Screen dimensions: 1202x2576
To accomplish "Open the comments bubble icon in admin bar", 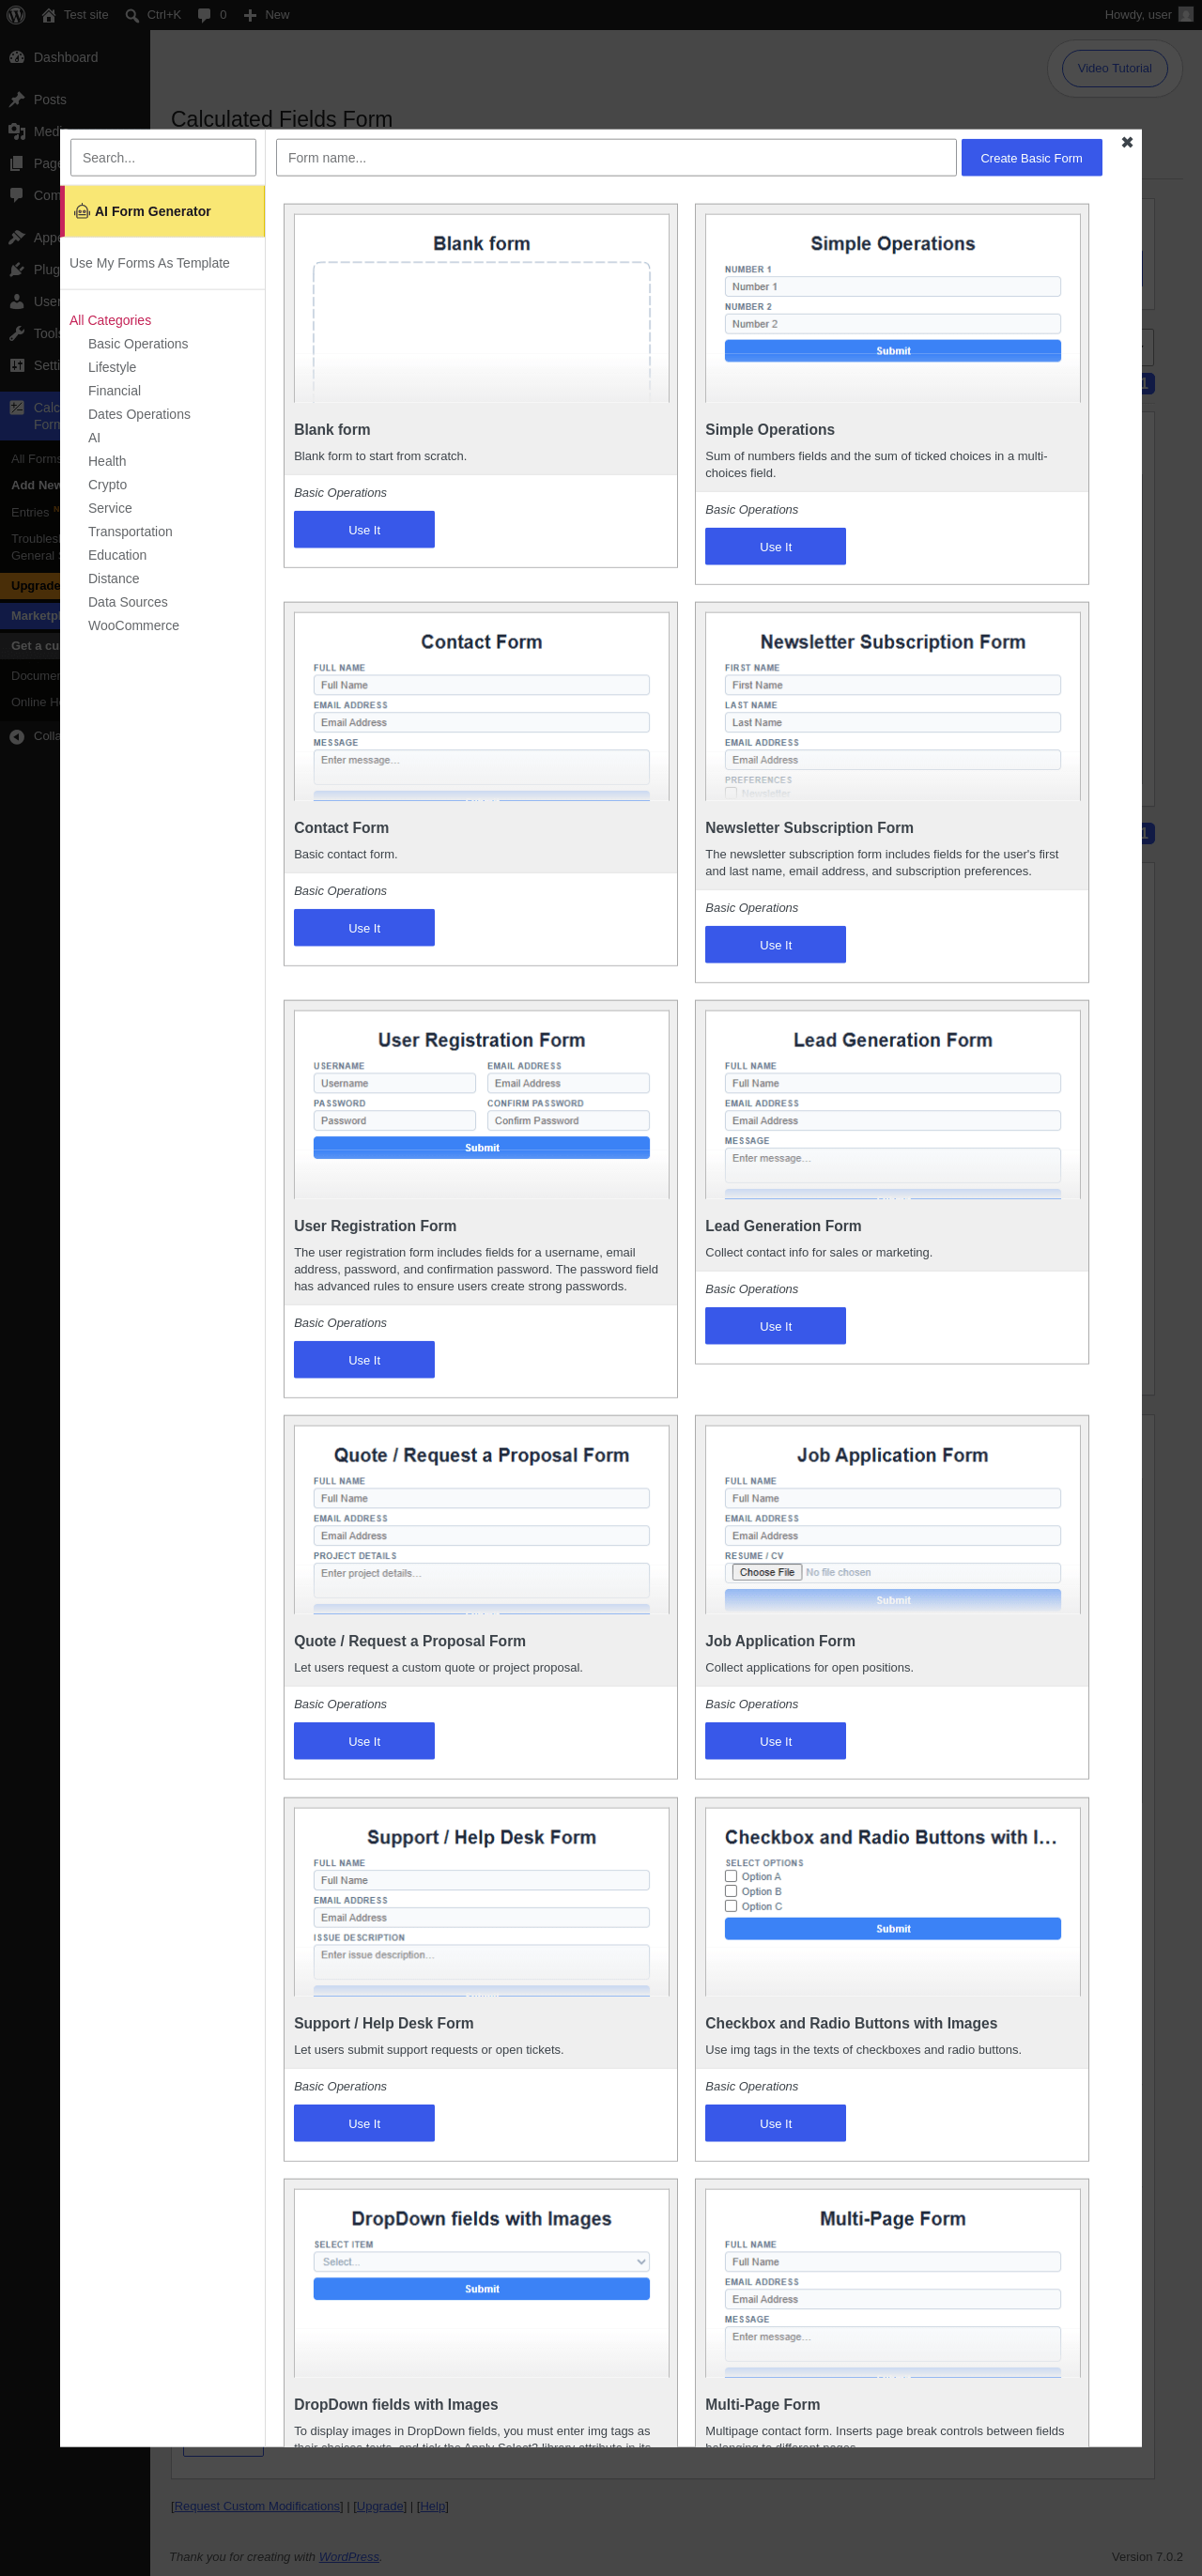I will click(x=204, y=15).
